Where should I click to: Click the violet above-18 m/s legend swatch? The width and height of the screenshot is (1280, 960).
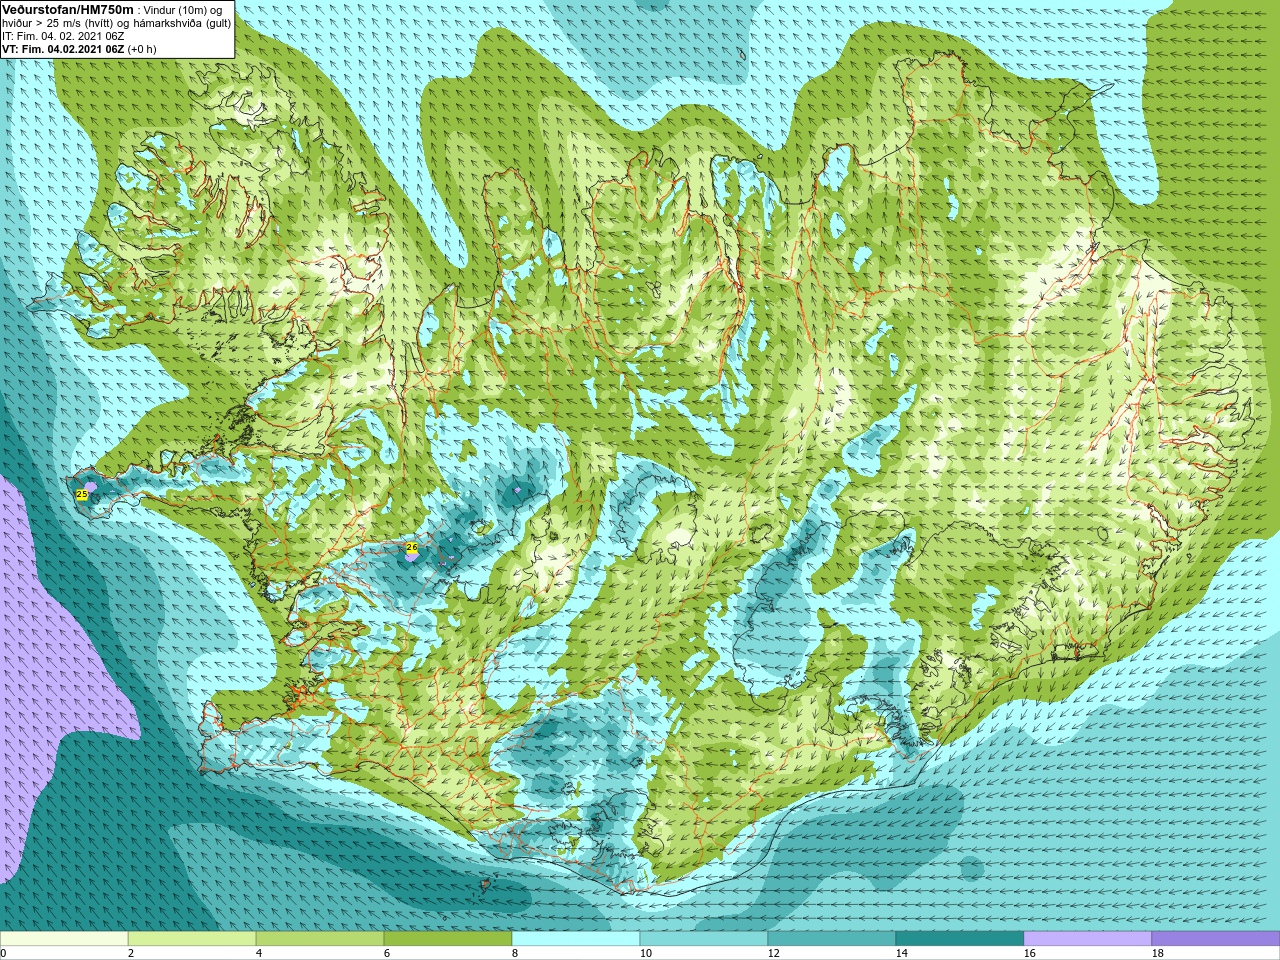click(x=1216, y=938)
